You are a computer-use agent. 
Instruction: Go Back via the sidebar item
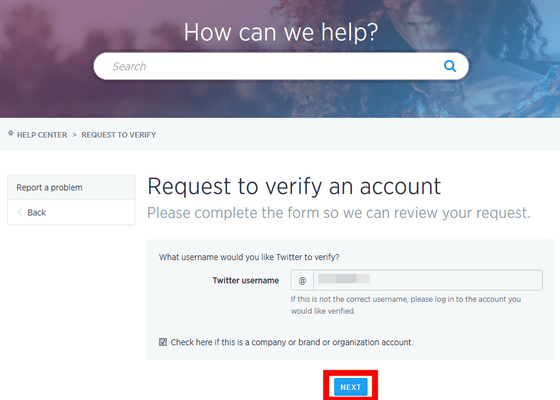(71, 212)
